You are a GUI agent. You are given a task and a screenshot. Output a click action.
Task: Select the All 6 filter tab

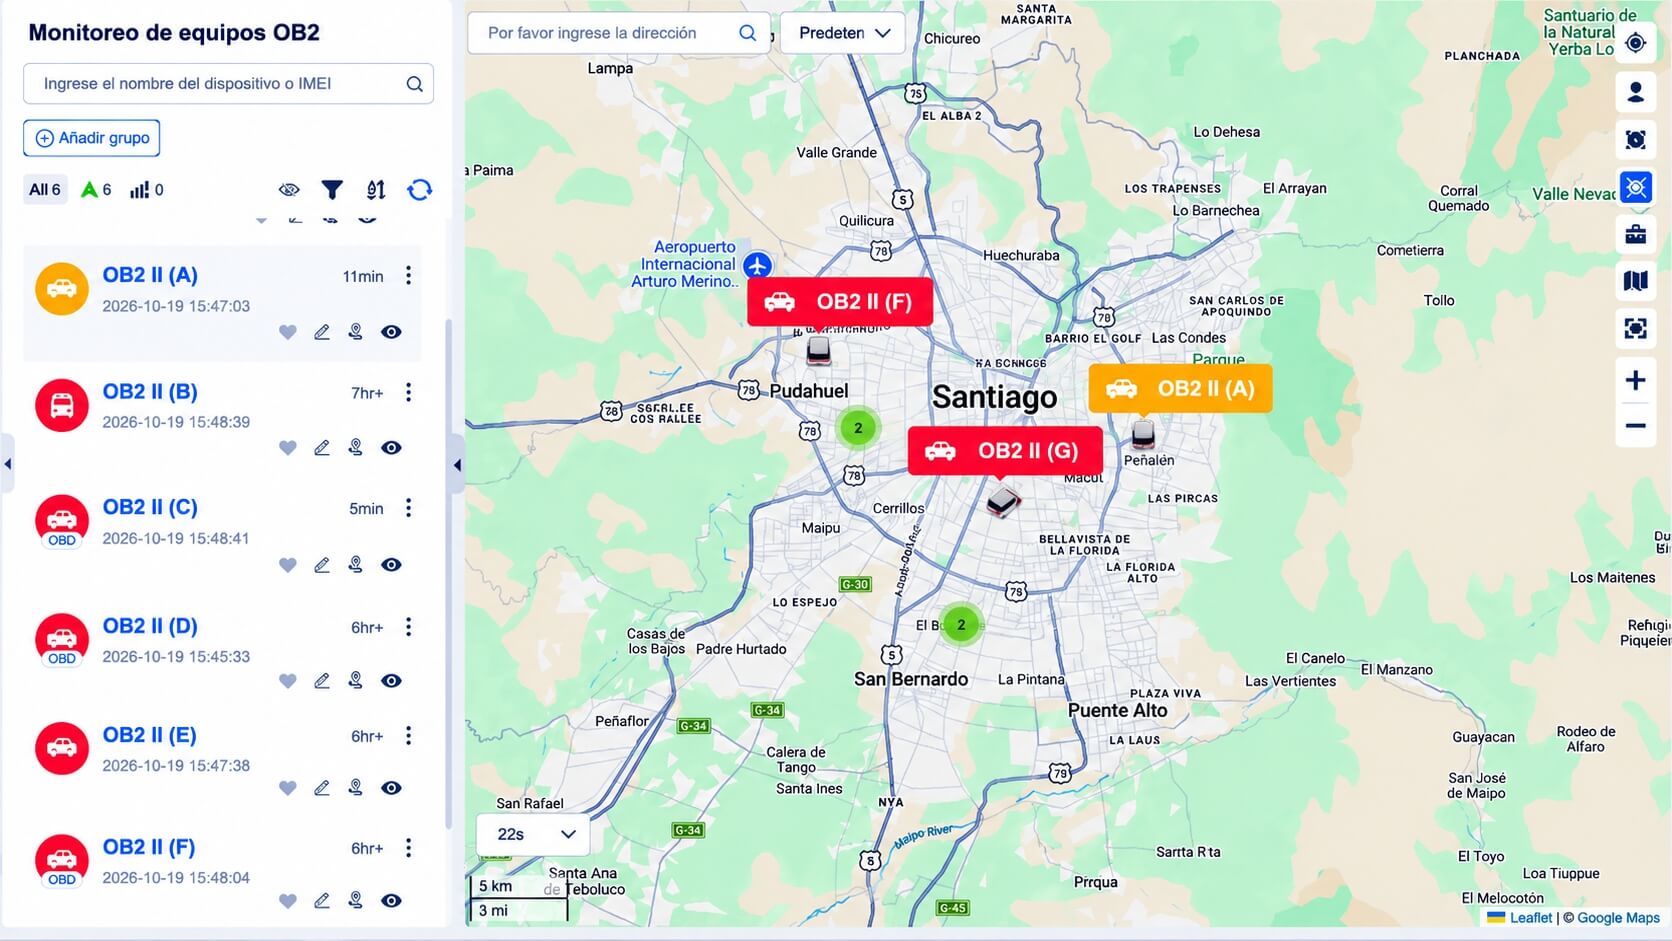tap(45, 189)
